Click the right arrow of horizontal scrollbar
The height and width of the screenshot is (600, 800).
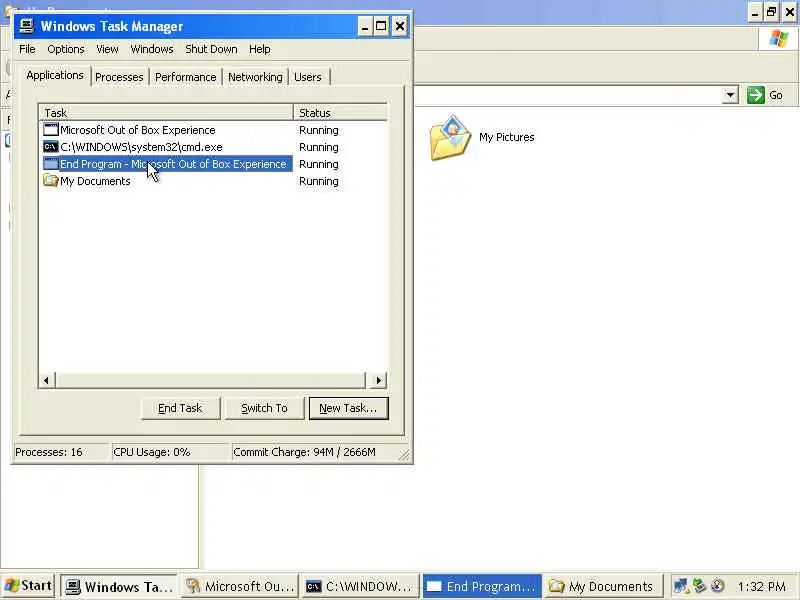pos(378,380)
